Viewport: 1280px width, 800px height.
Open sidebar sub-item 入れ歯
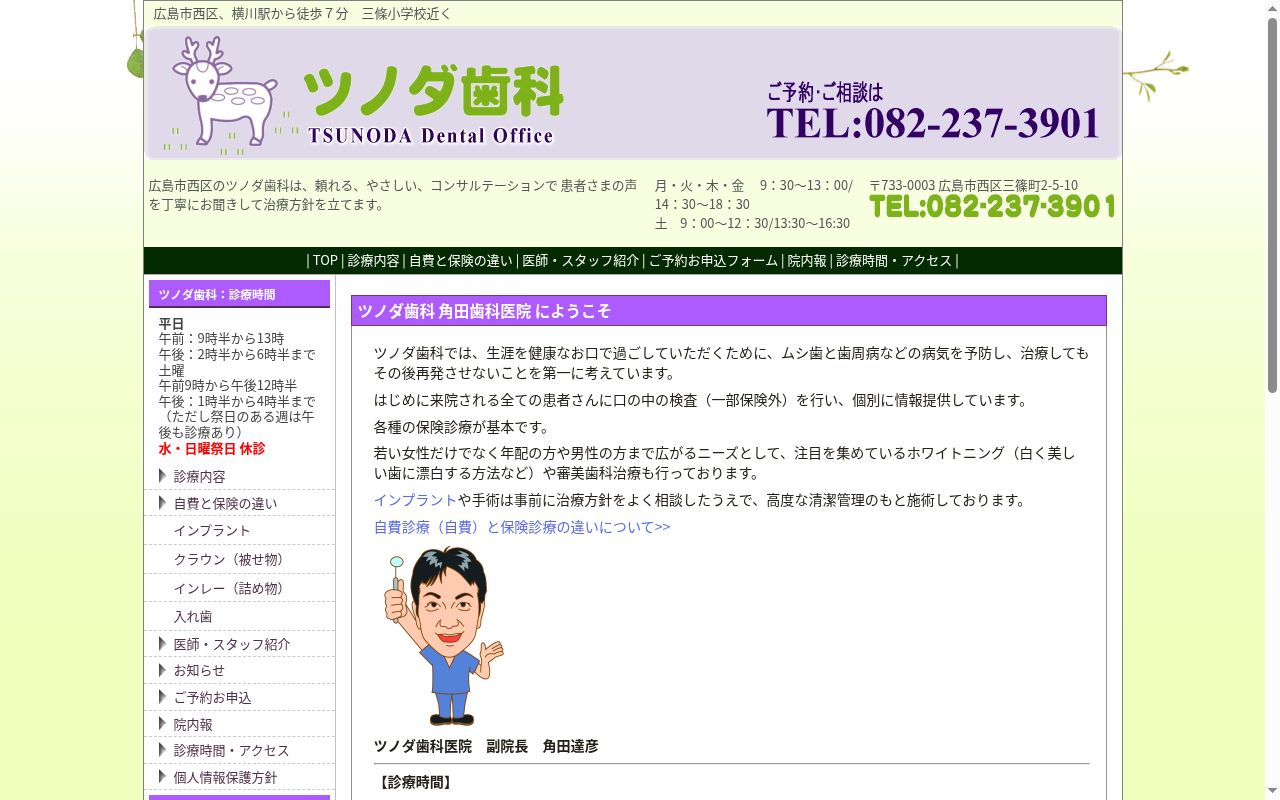(x=193, y=617)
